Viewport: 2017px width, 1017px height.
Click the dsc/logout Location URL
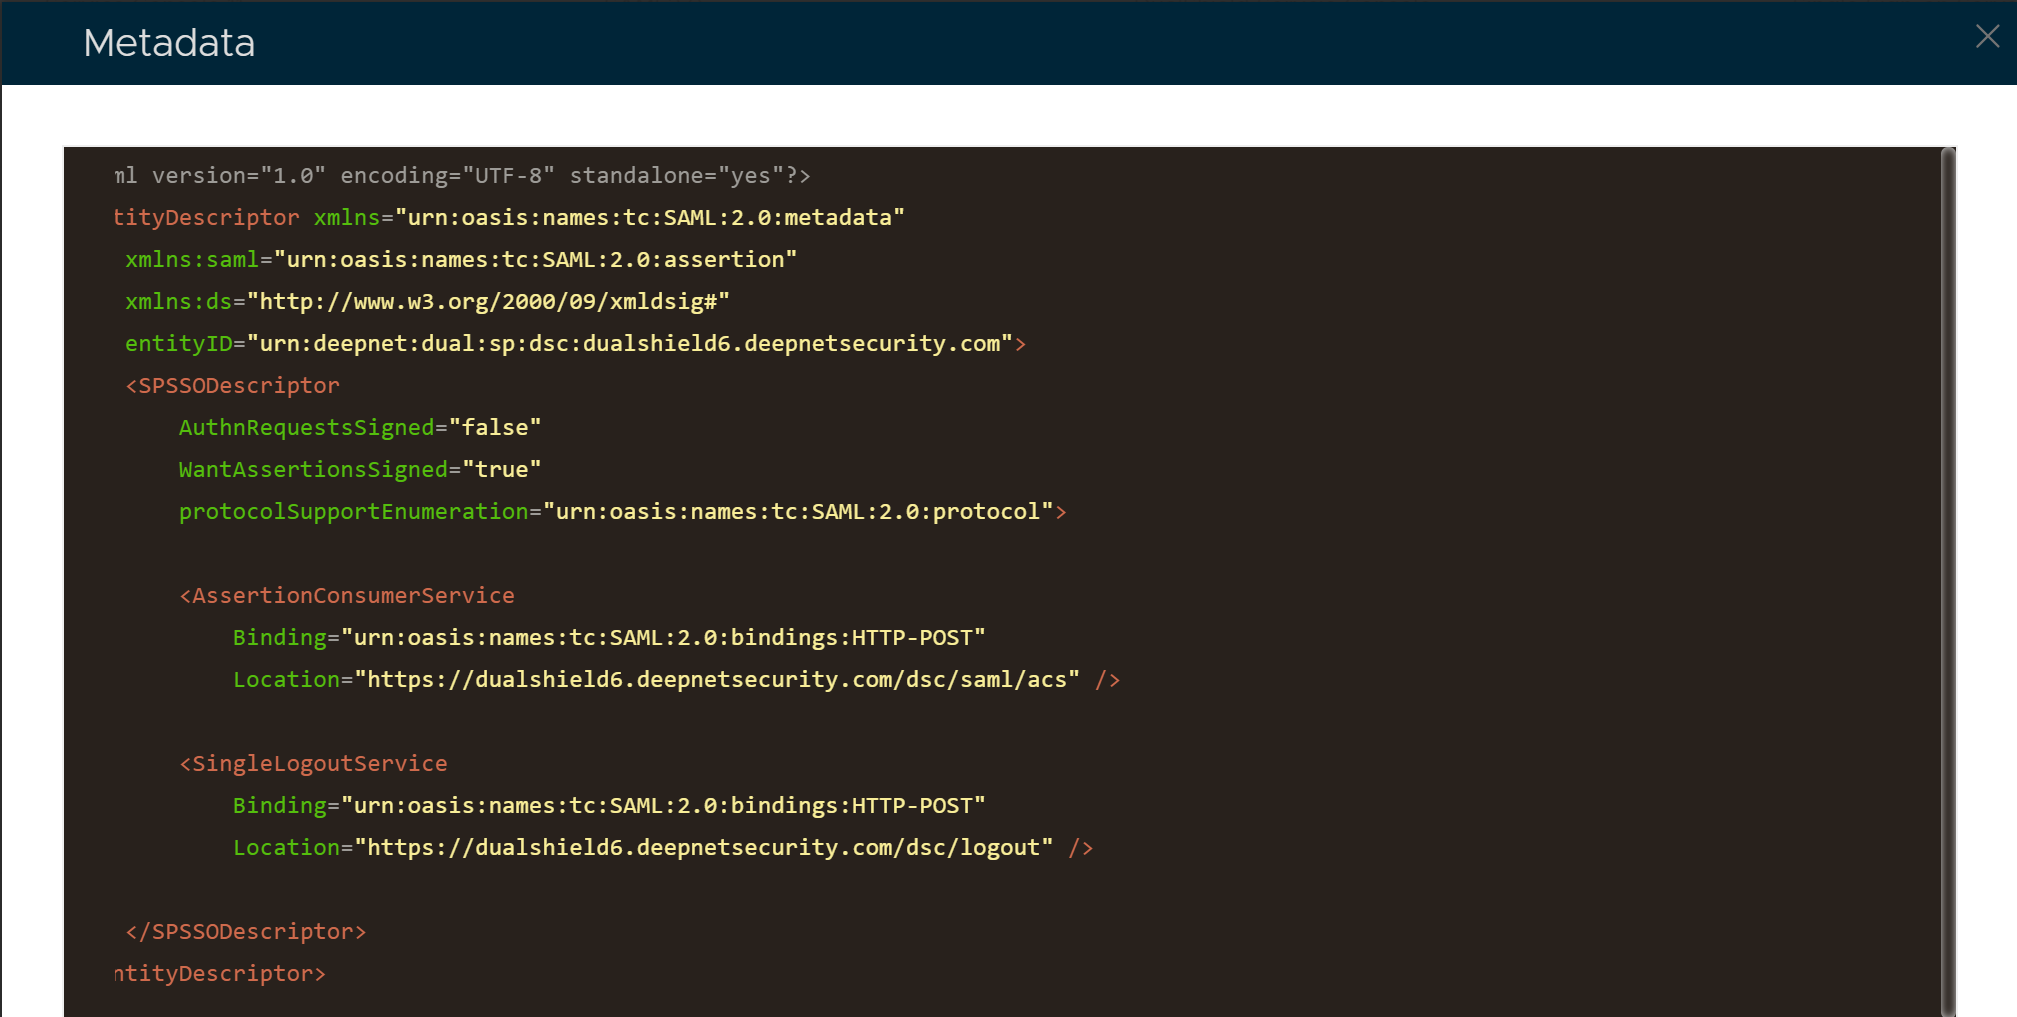pos(704,848)
